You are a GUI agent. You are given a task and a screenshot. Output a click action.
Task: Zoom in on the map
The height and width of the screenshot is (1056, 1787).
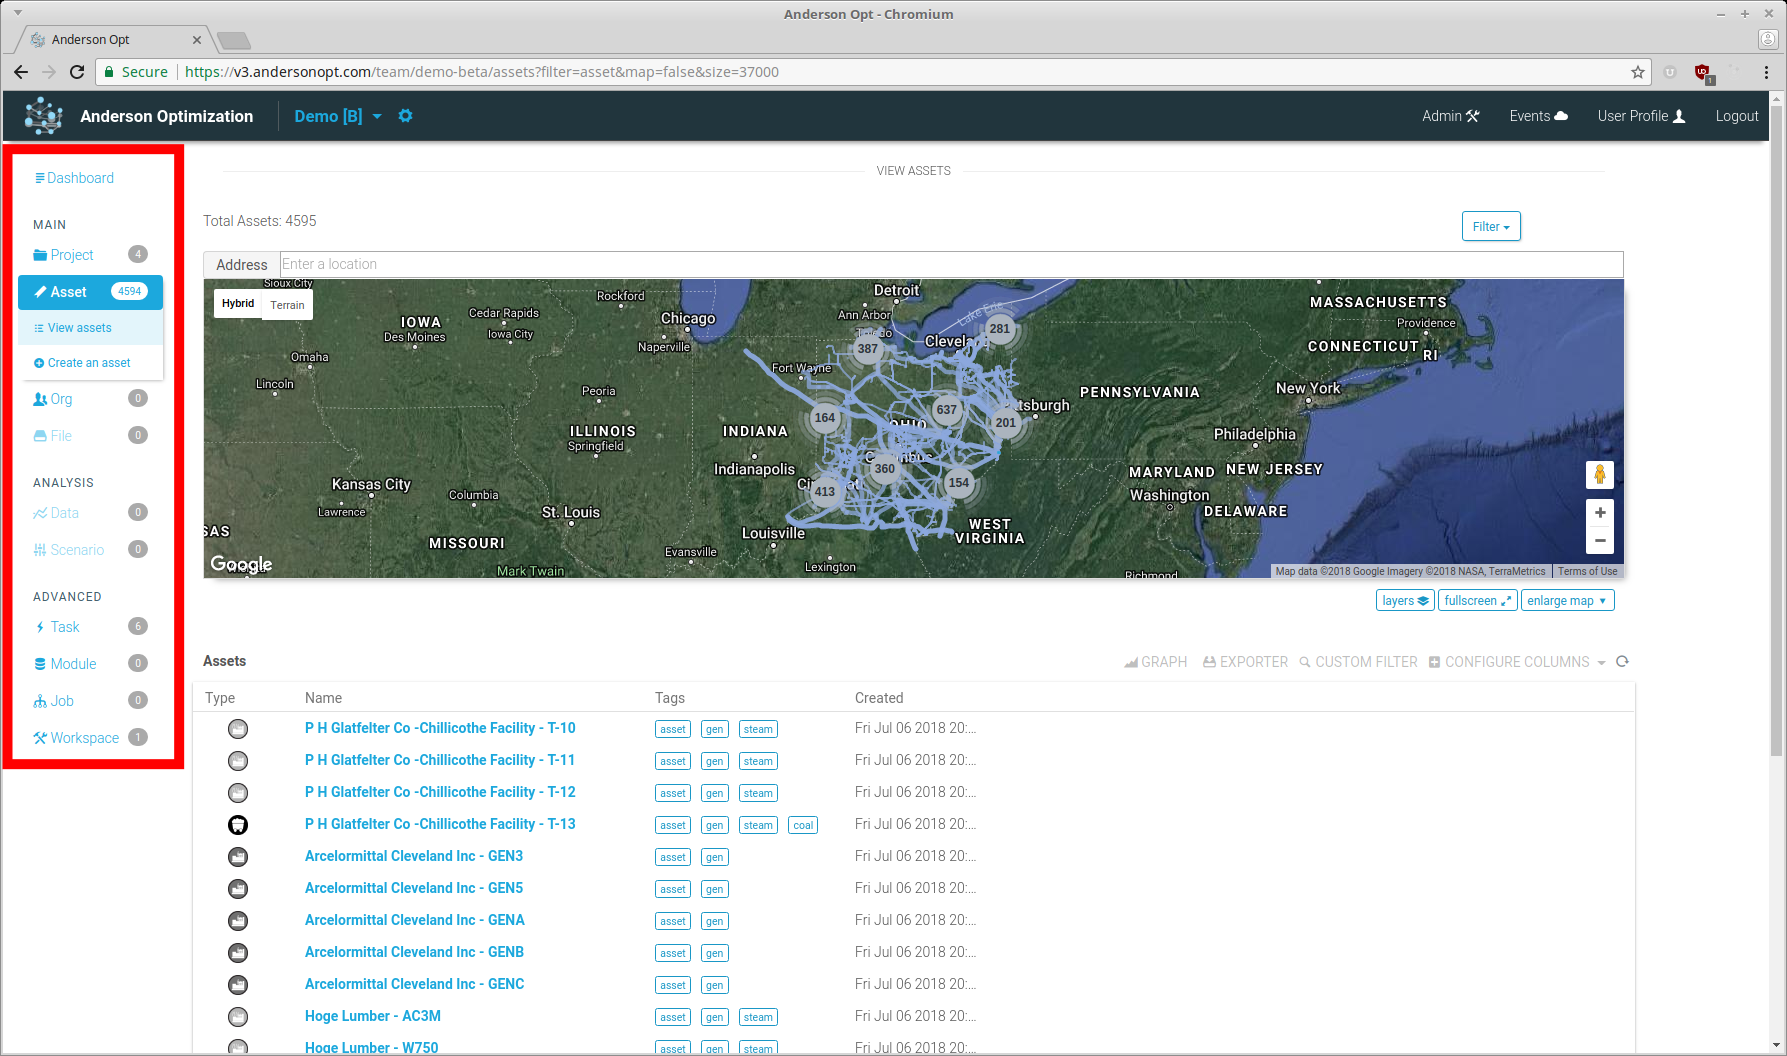(1600, 513)
